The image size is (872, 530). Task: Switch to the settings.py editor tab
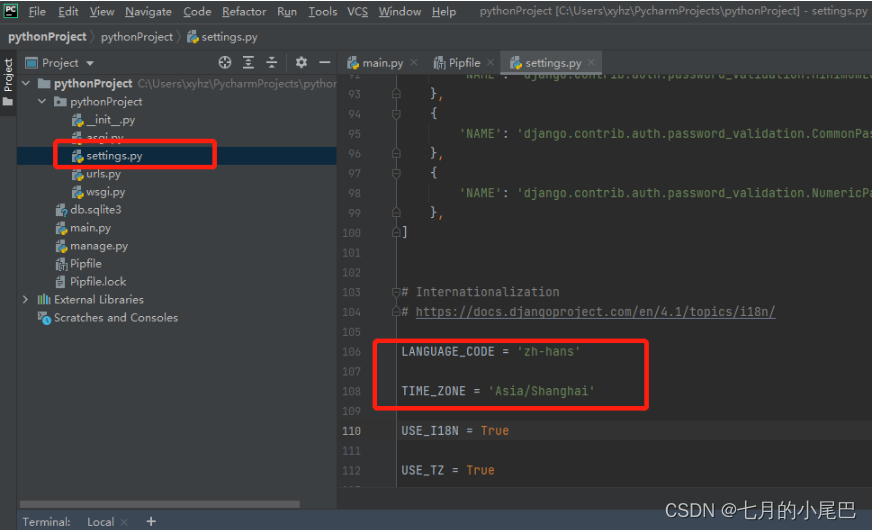click(546, 63)
